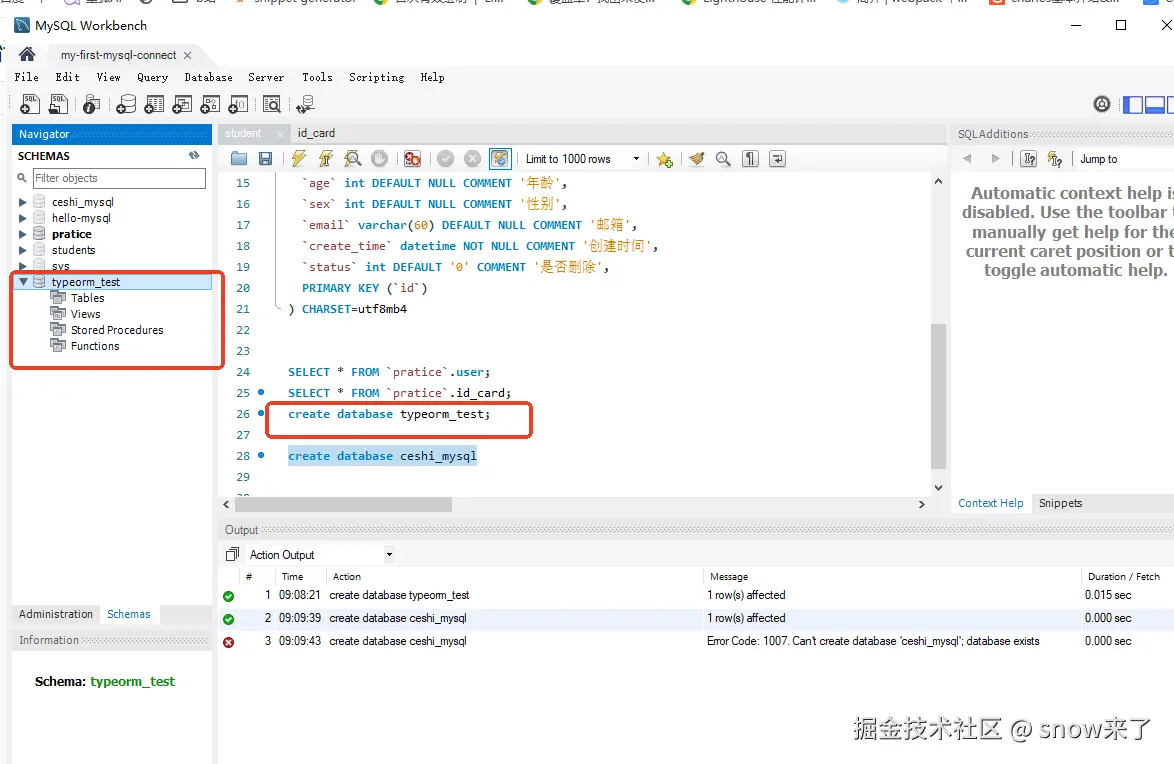Refresh the SCHEMAS list

[x=194, y=156]
